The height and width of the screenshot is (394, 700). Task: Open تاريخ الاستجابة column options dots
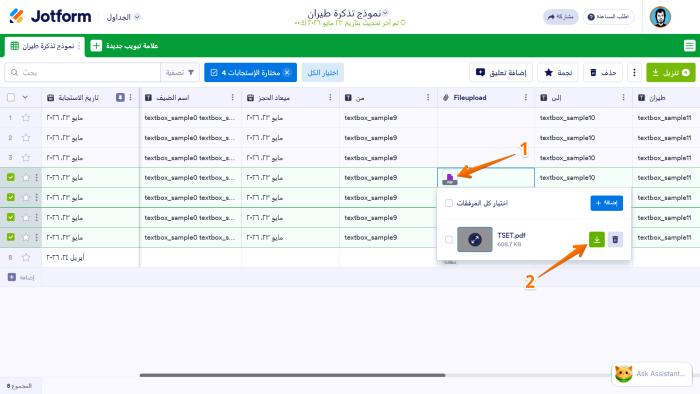tap(130, 97)
